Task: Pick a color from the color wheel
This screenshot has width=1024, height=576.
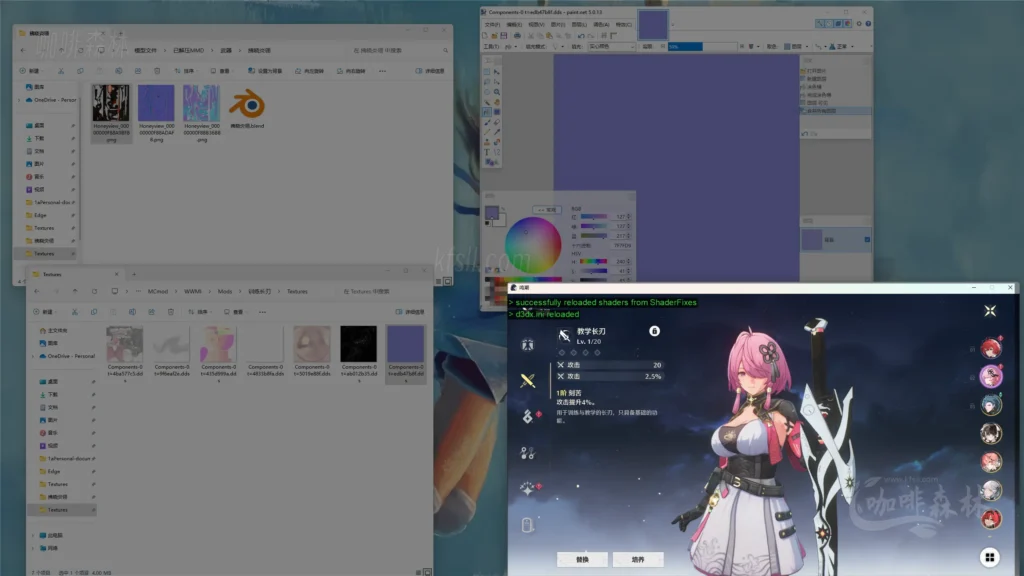Action: point(532,243)
